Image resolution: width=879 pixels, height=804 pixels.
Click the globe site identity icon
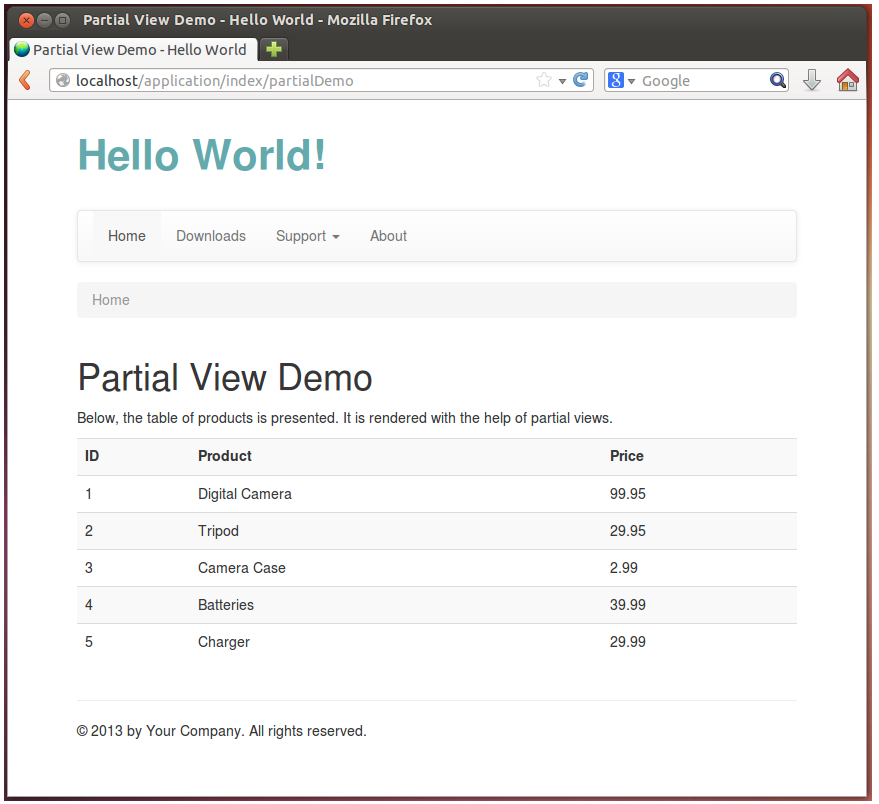coord(63,81)
